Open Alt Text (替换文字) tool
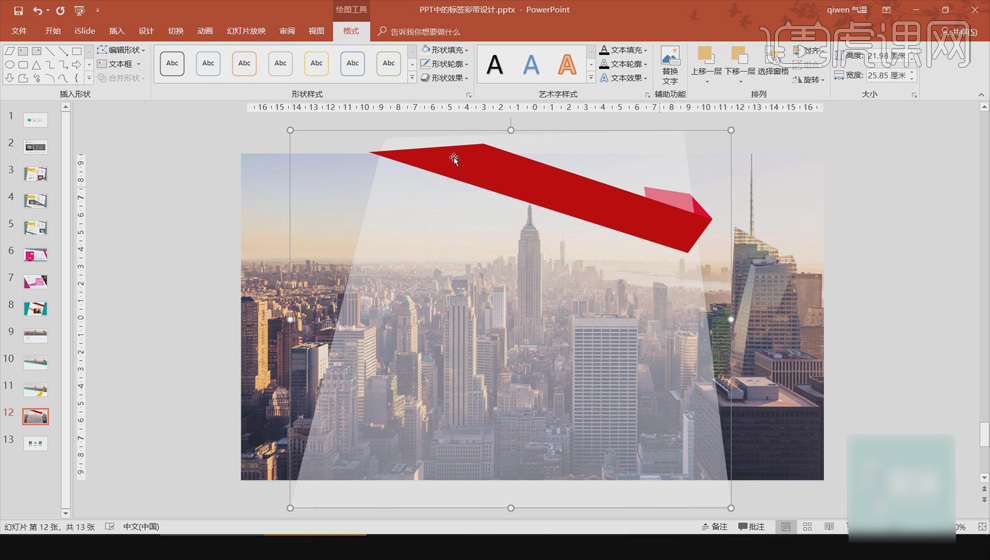Viewport: 990px width, 560px height. pyautogui.click(x=670, y=64)
